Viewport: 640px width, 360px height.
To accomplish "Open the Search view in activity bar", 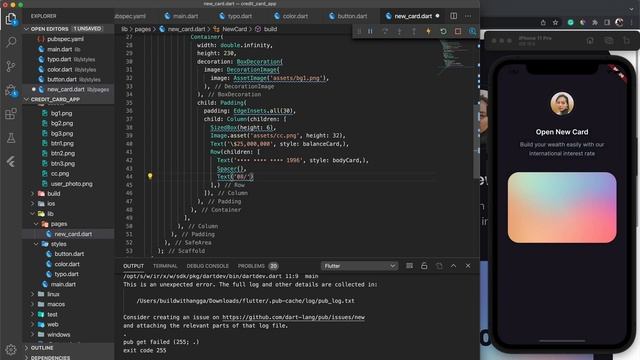I will pyautogui.click(x=11, y=42).
